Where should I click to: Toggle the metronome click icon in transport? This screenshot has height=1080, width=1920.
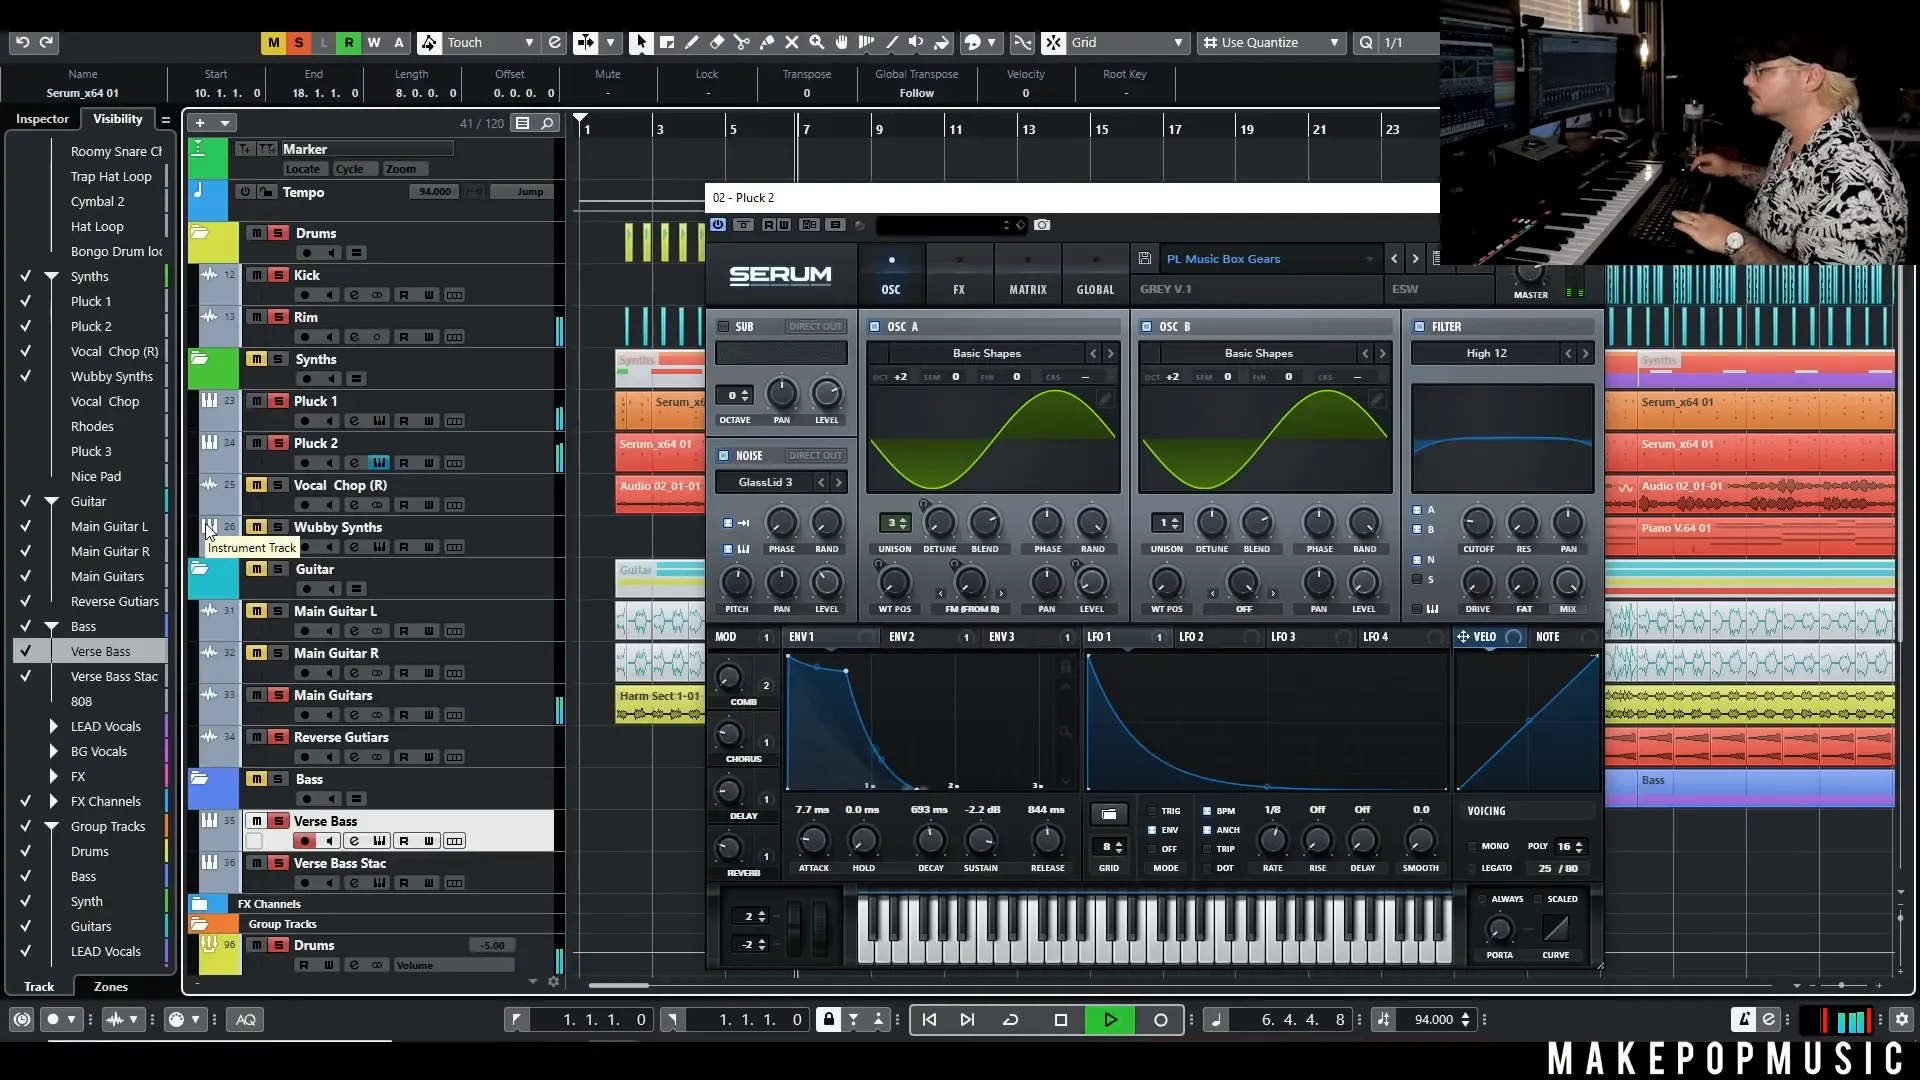pos(1744,1019)
